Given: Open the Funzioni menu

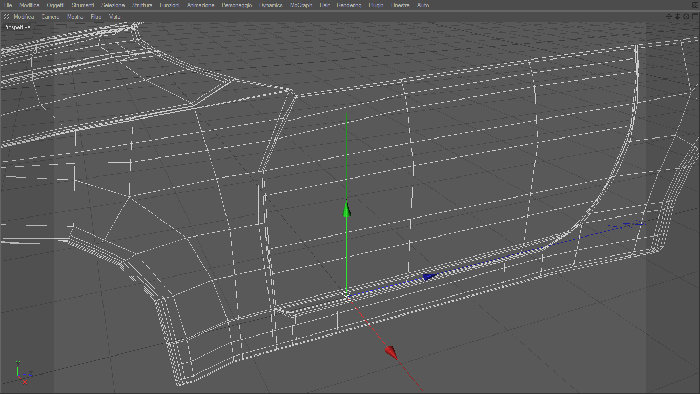Looking at the screenshot, I should pyautogui.click(x=169, y=5).
